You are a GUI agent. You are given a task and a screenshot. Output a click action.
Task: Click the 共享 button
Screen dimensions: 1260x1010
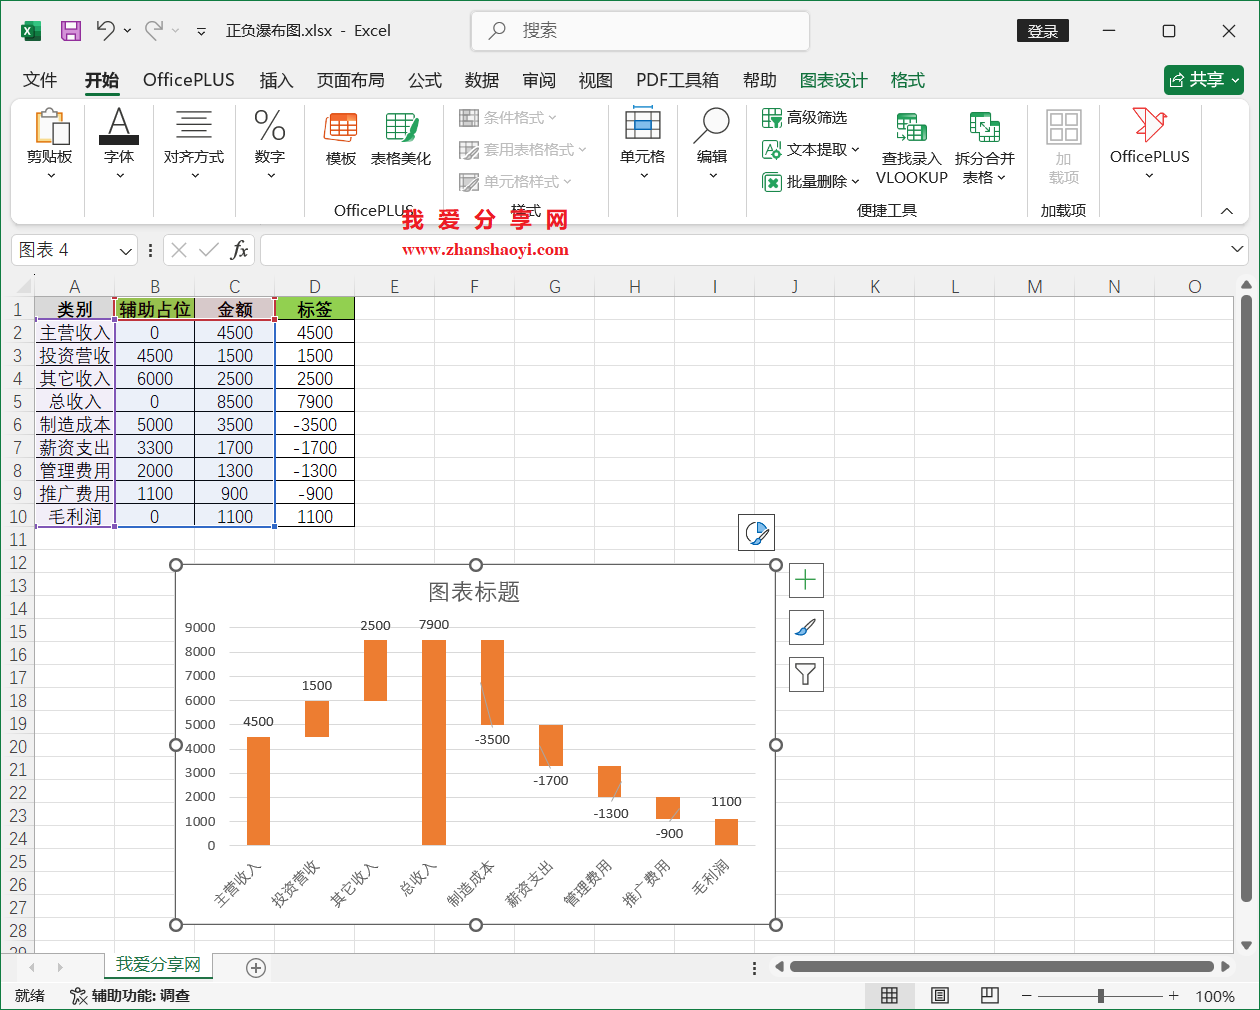pos(1203,80)
